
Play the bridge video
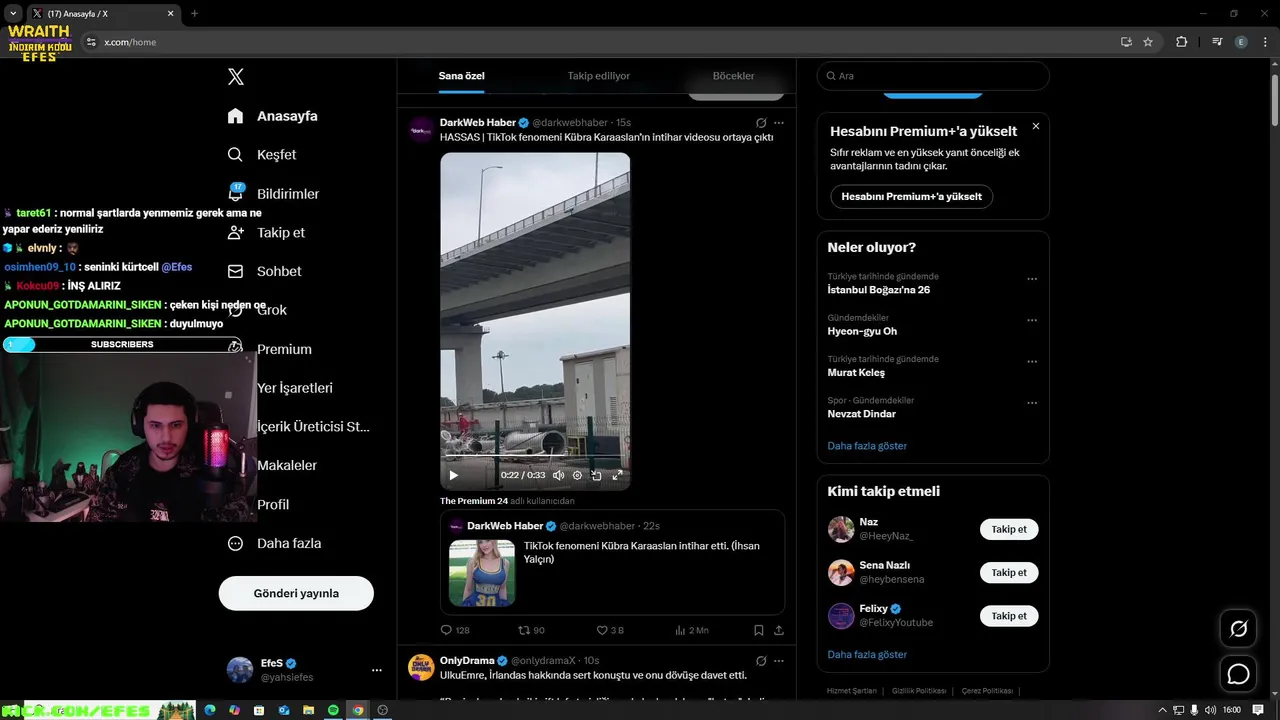click(x=453, y=475)
